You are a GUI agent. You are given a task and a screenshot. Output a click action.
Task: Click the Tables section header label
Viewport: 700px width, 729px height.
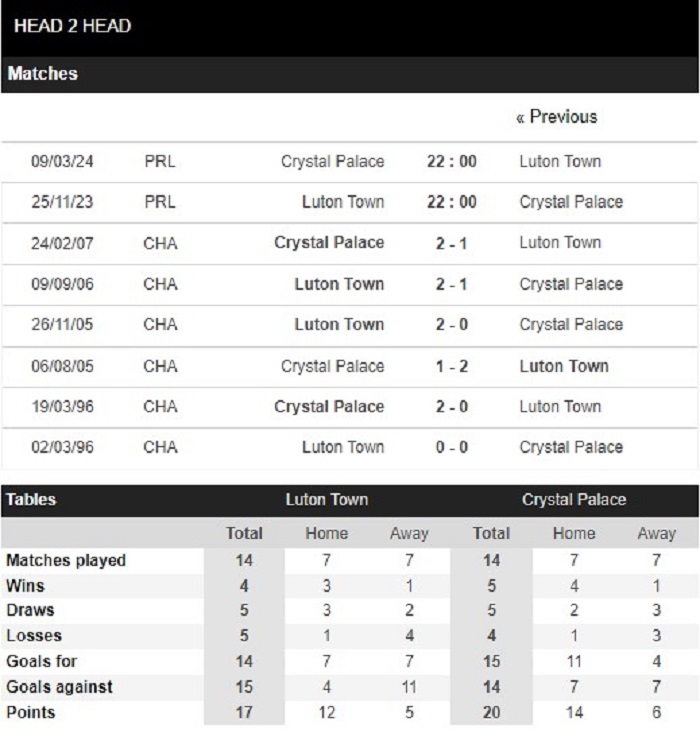[31, 499]
